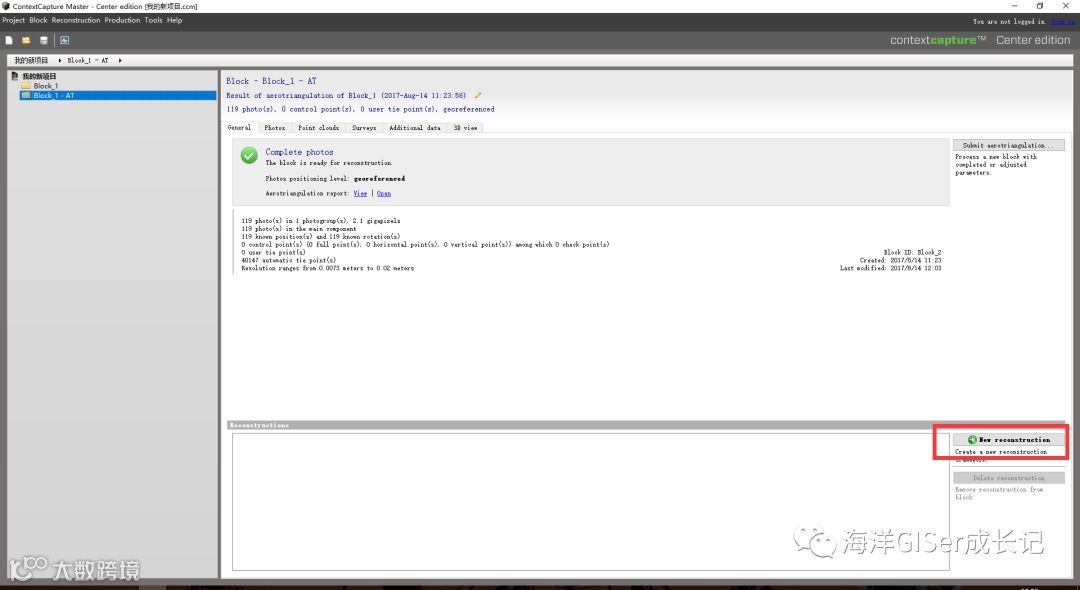Click Open link for aerotriangulation report
This screenshot has width=1080, height=590.
(x=384, y=193)
